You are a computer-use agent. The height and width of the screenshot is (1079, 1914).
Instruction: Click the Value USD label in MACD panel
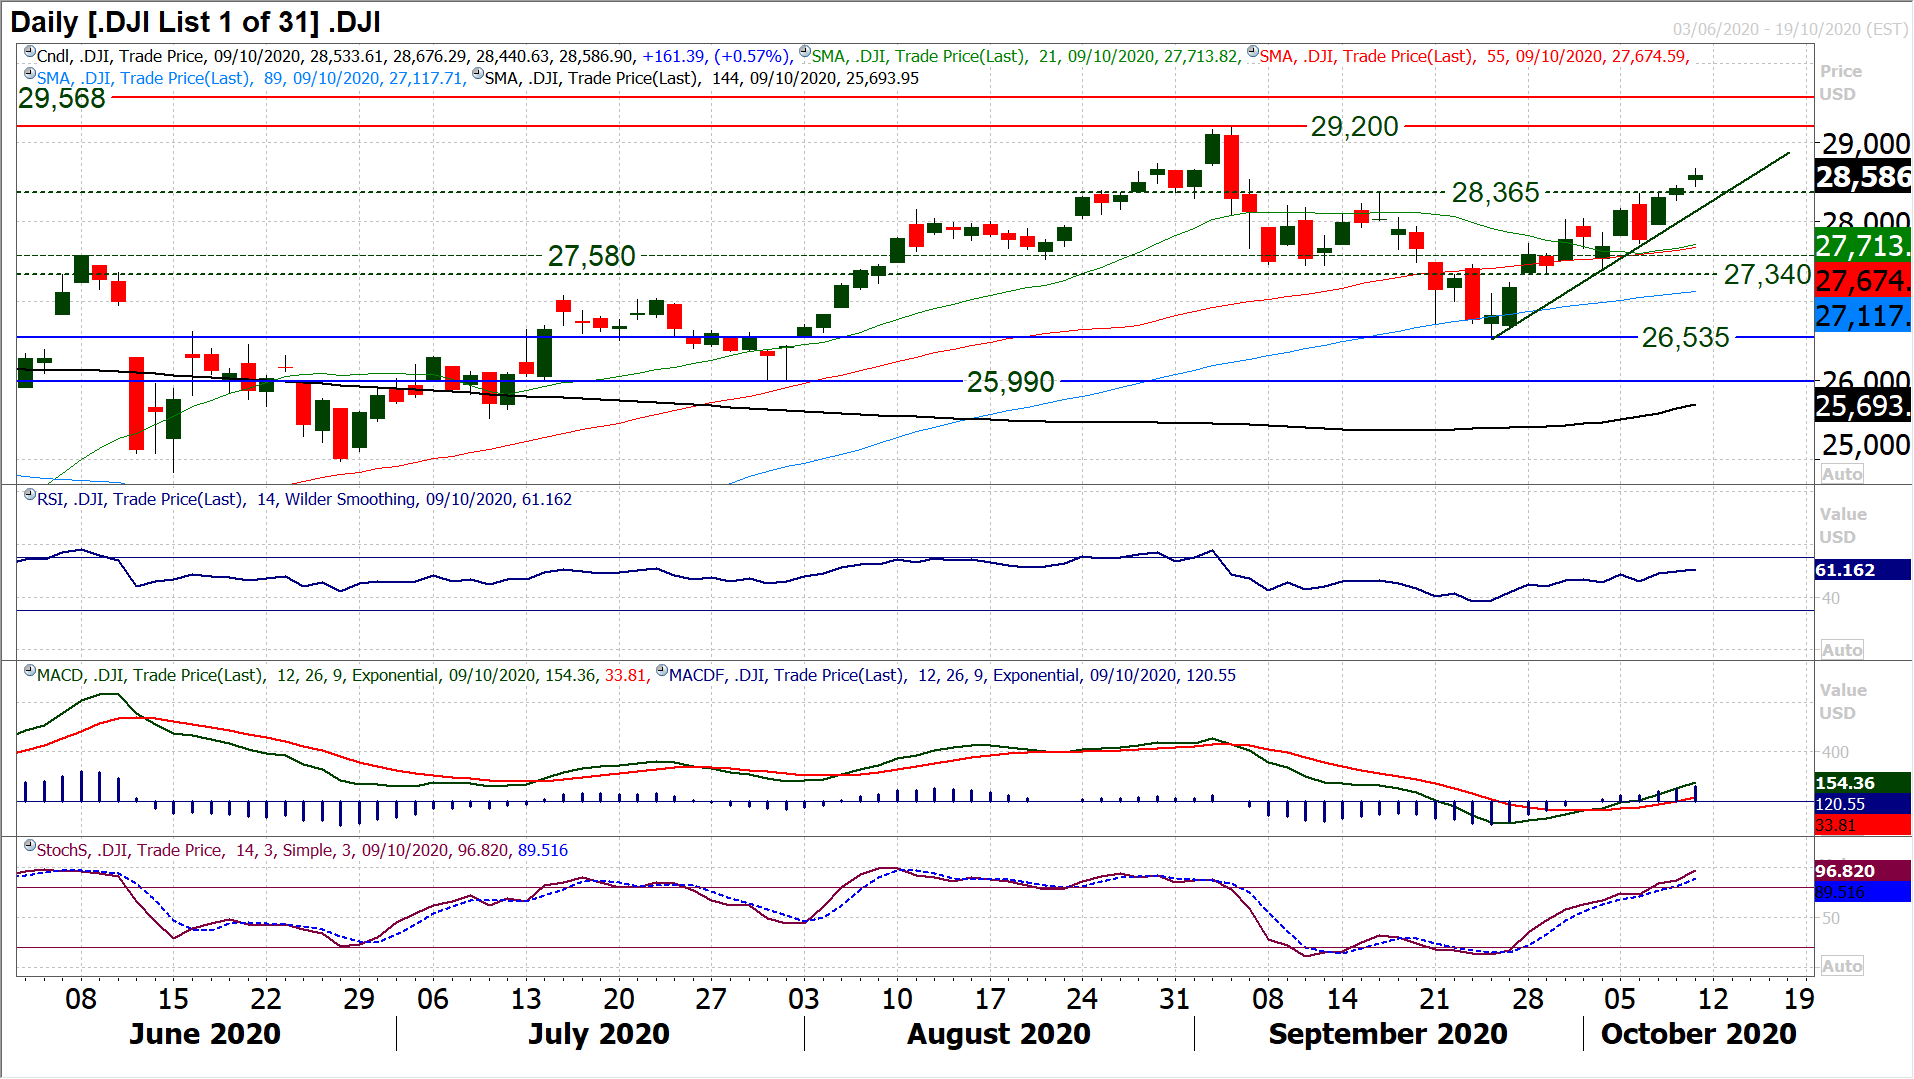(1843, 702)
